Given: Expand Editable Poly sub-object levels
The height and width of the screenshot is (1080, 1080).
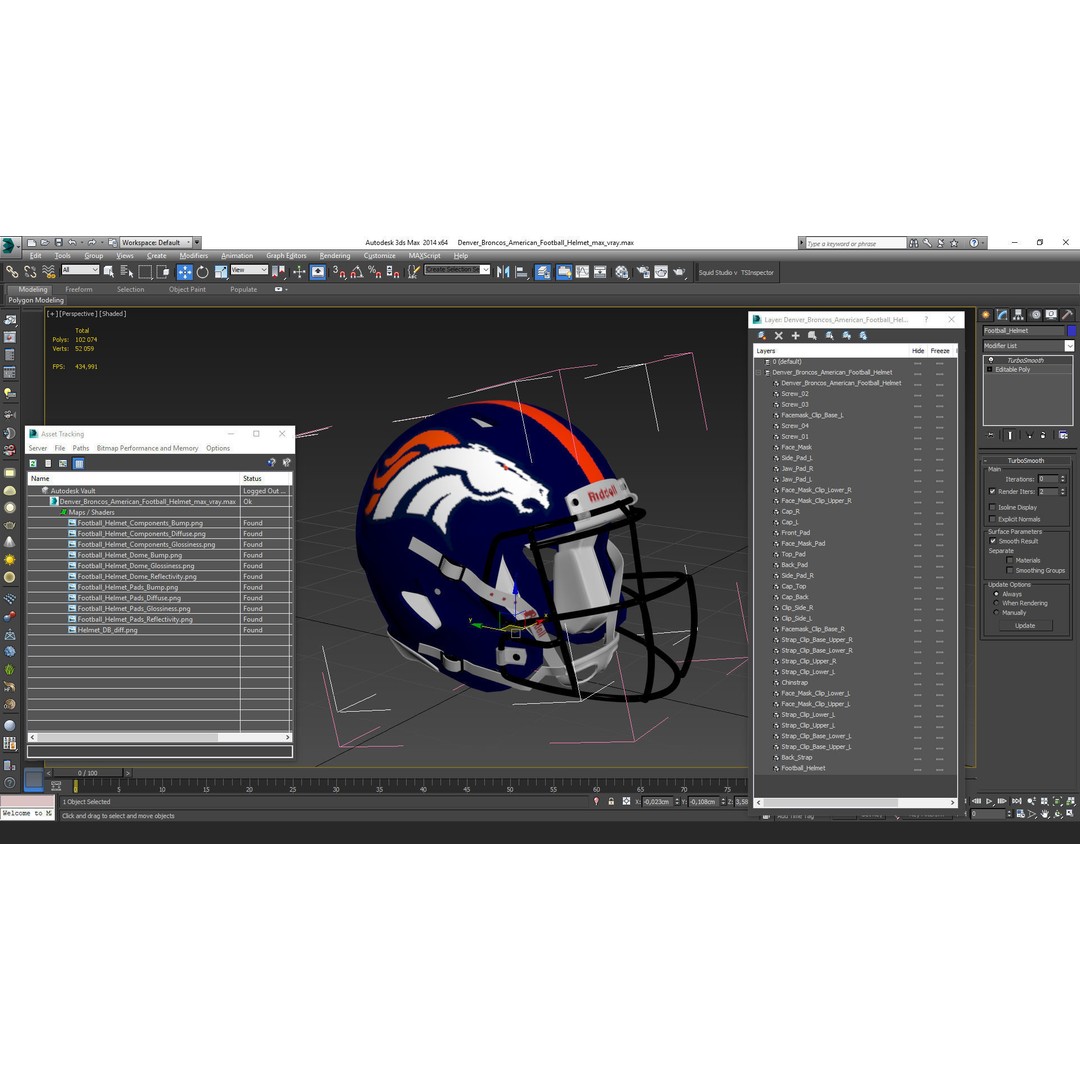Looking at the screenshot, I should tap(990, 370).
